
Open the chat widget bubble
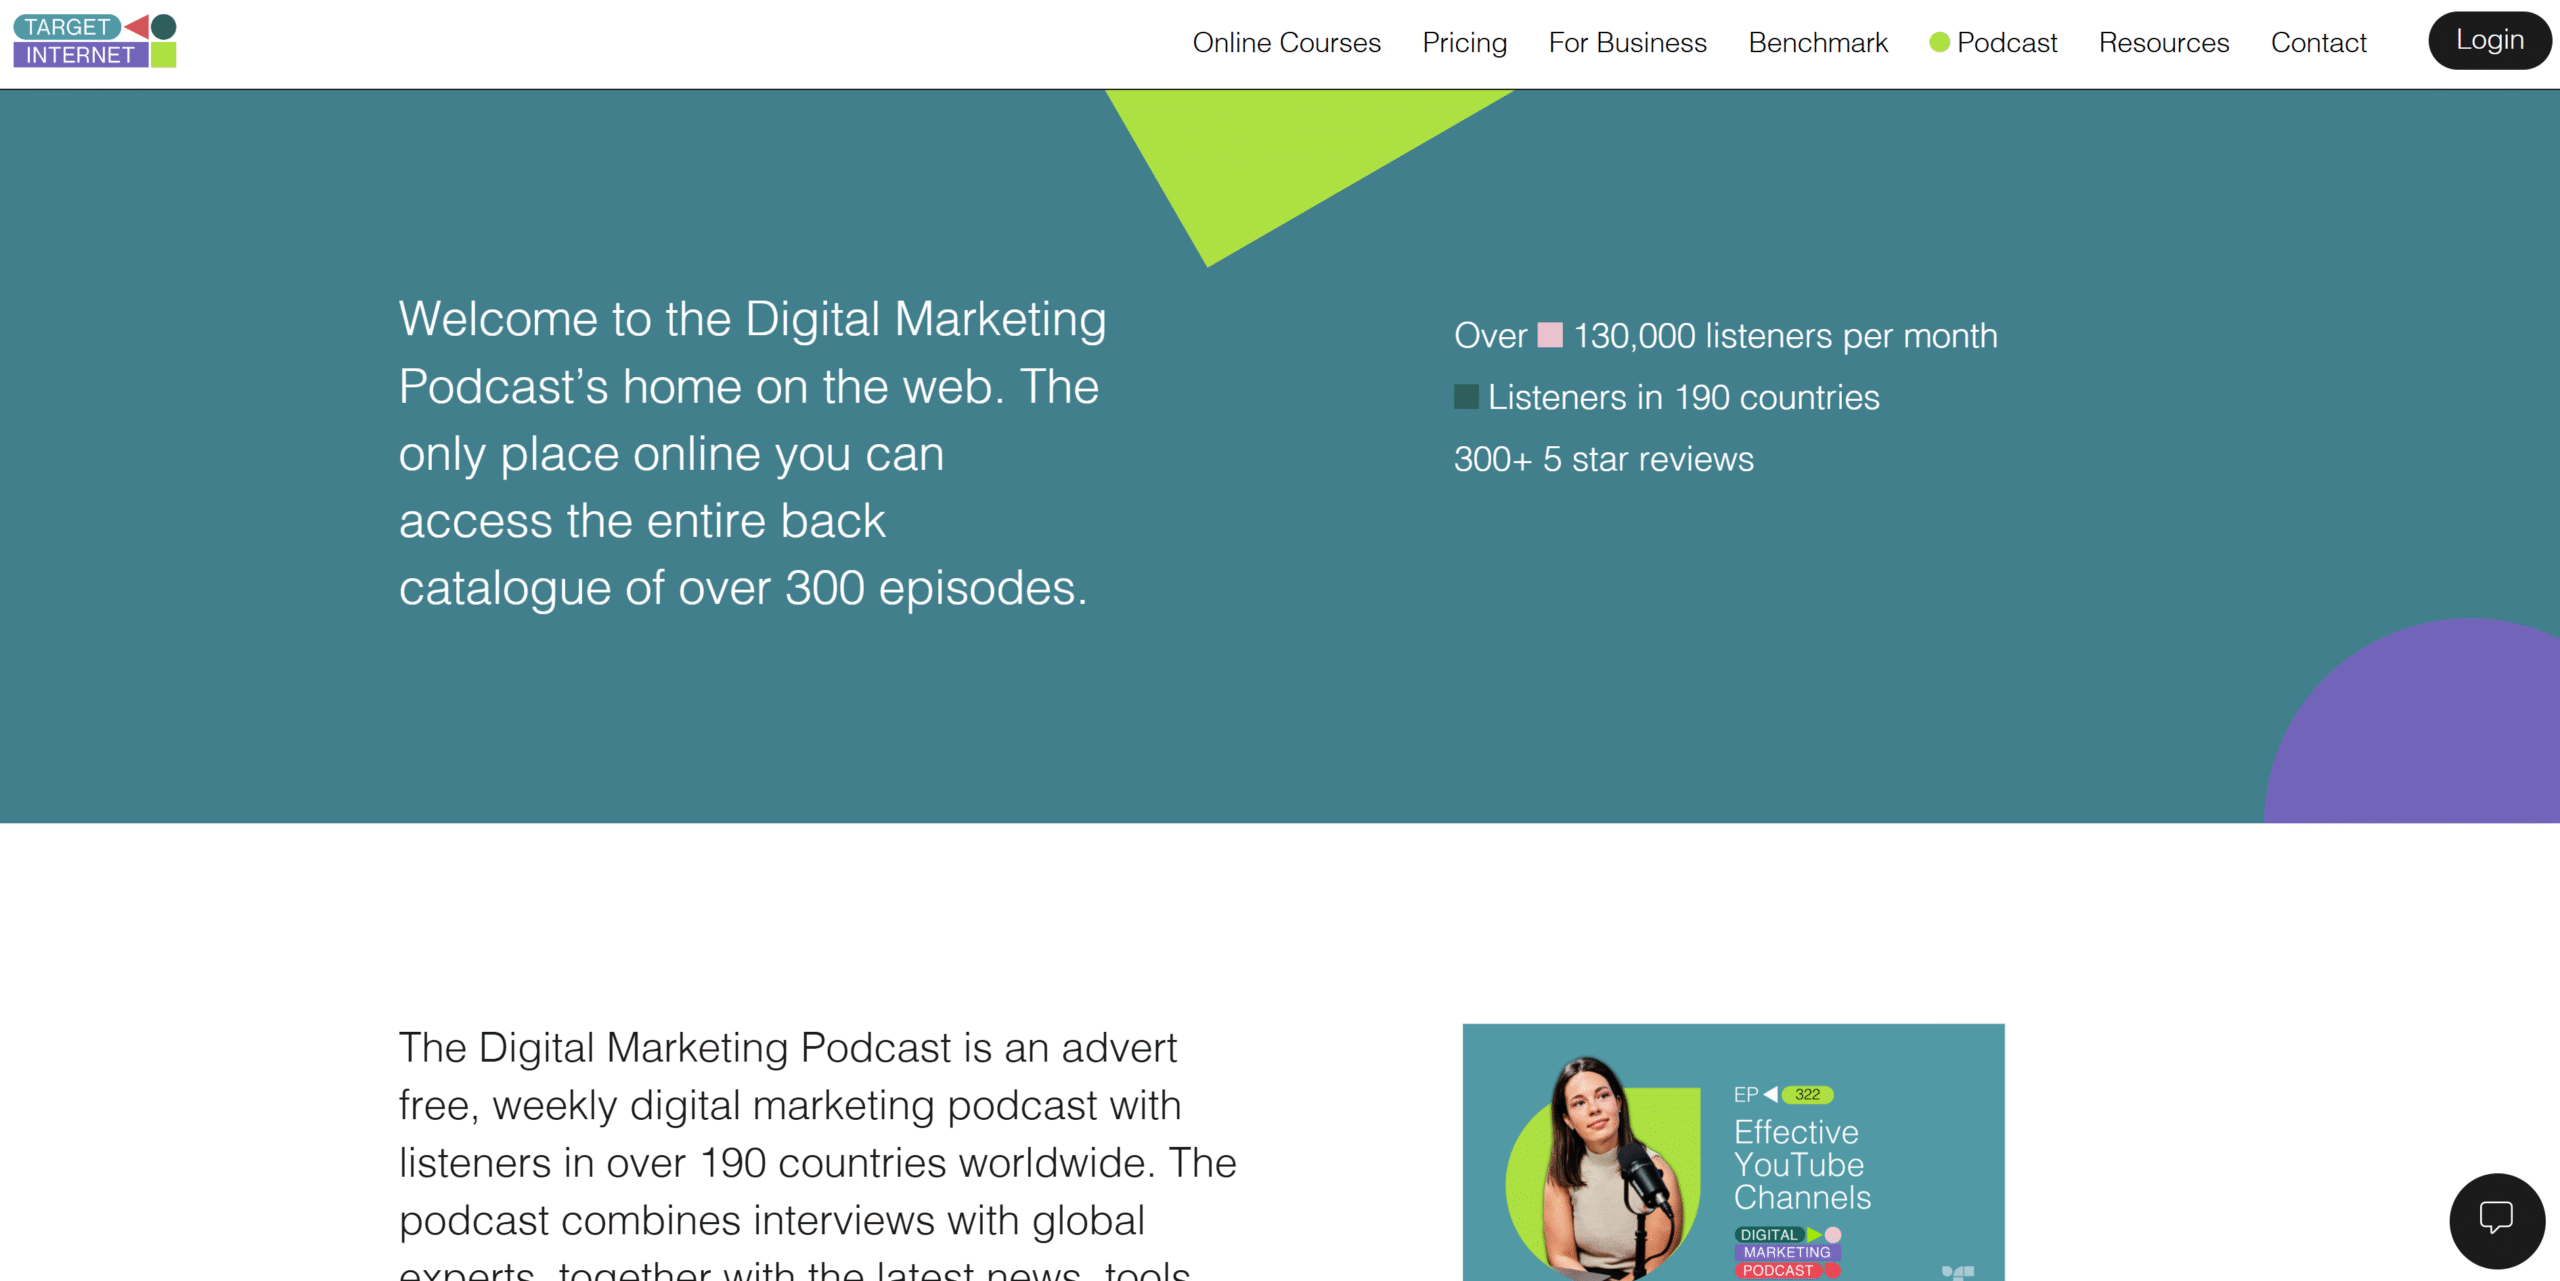(x=2496, y=1219)
